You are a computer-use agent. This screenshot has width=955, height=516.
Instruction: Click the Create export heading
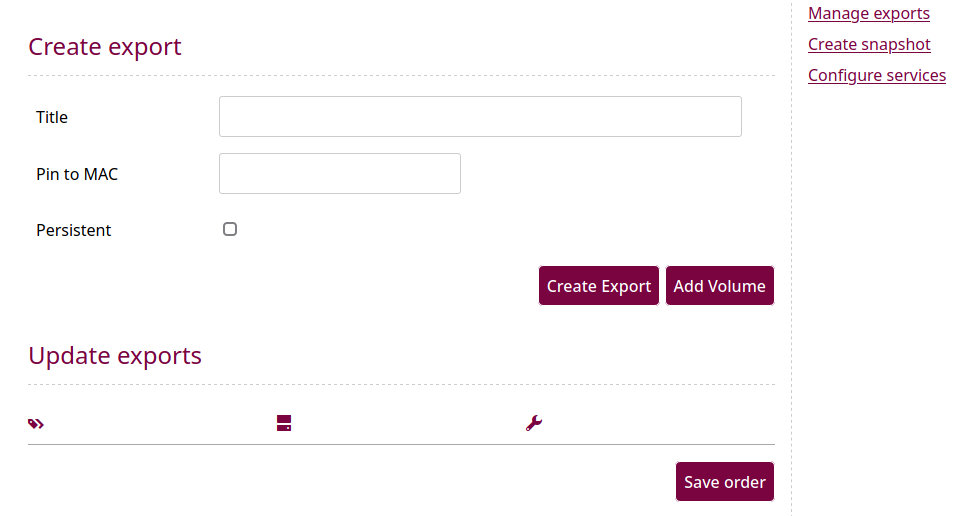(x=105, y=47)
